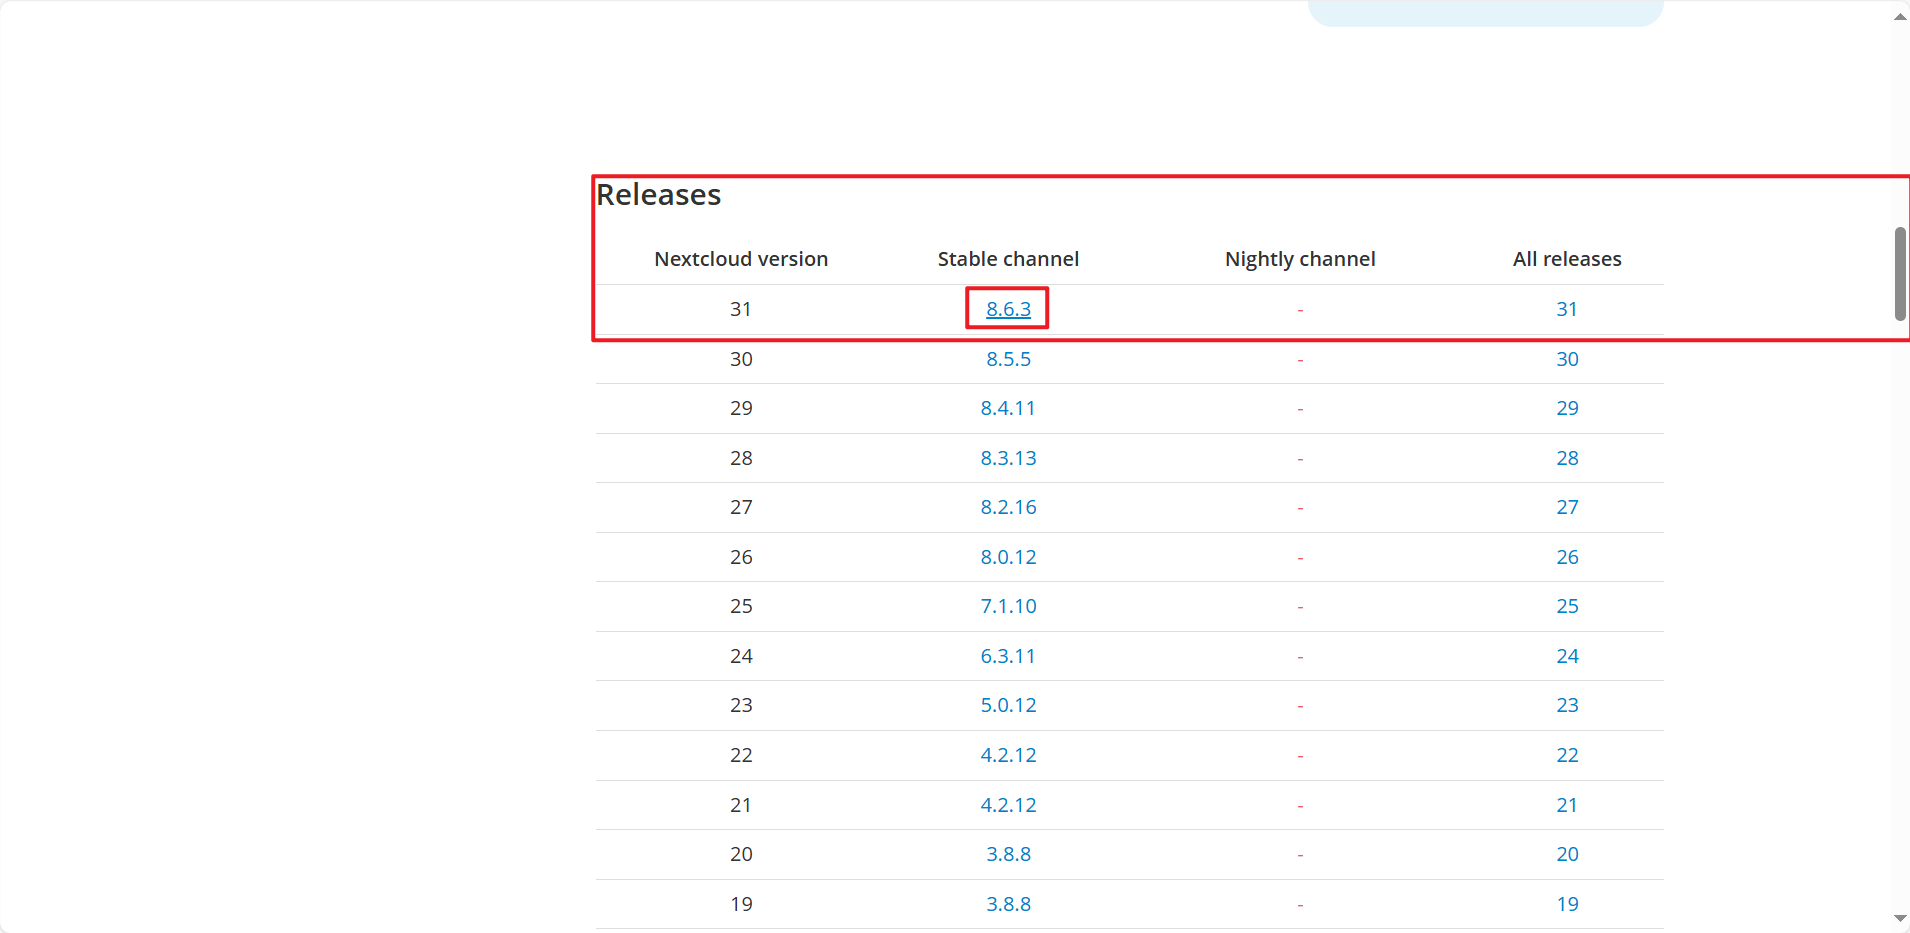
Task: Click Nextcloud version cell 24
Action: coord(741,656)
